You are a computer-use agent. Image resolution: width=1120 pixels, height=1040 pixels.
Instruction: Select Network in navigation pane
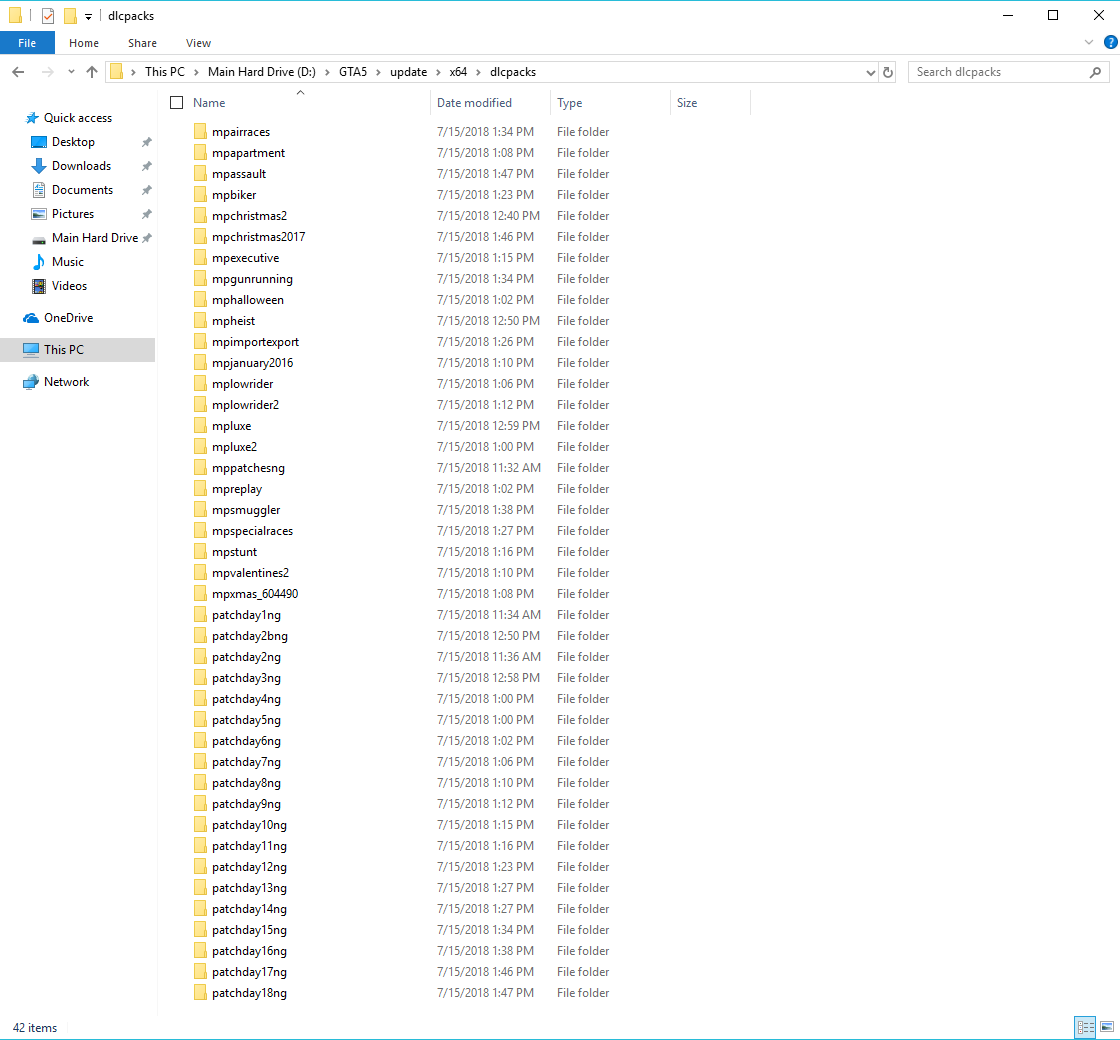[66, 381]
